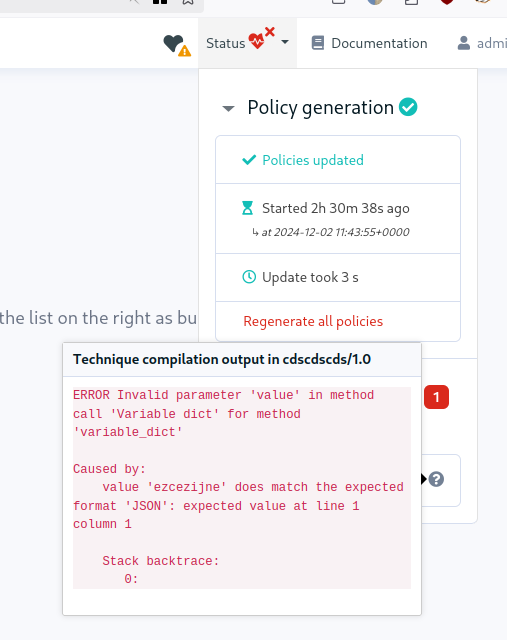Click the hourglass icon next to Started
Screen dimensions: 507x640
pos(247,208)
